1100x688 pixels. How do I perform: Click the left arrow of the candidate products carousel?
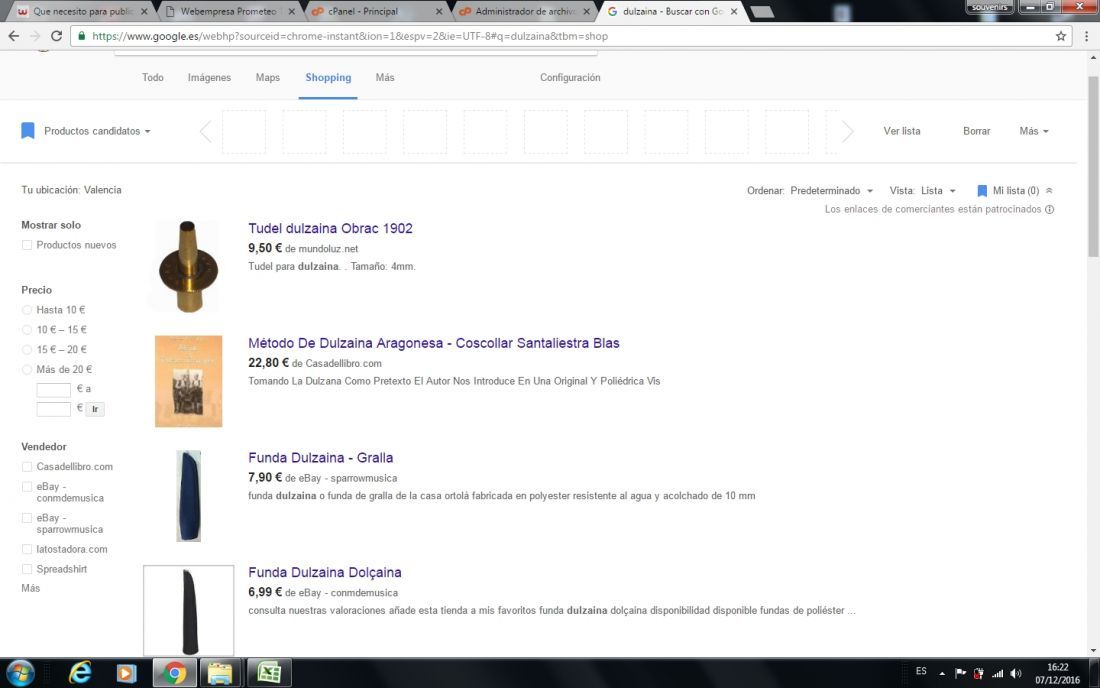click(x=206, y=131)
